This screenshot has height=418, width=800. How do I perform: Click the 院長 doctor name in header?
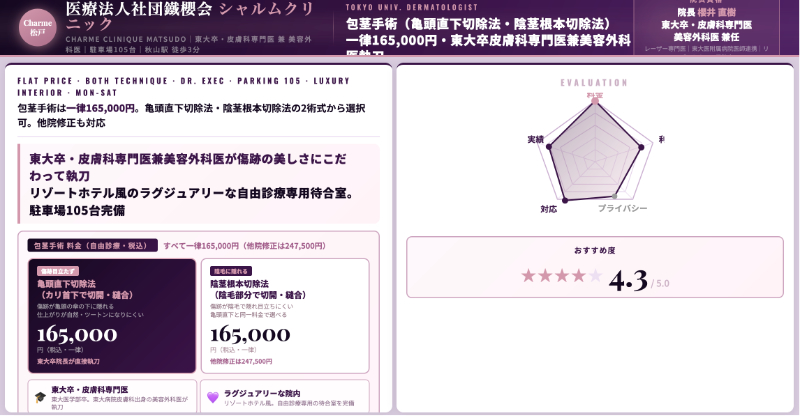point(698,12)
